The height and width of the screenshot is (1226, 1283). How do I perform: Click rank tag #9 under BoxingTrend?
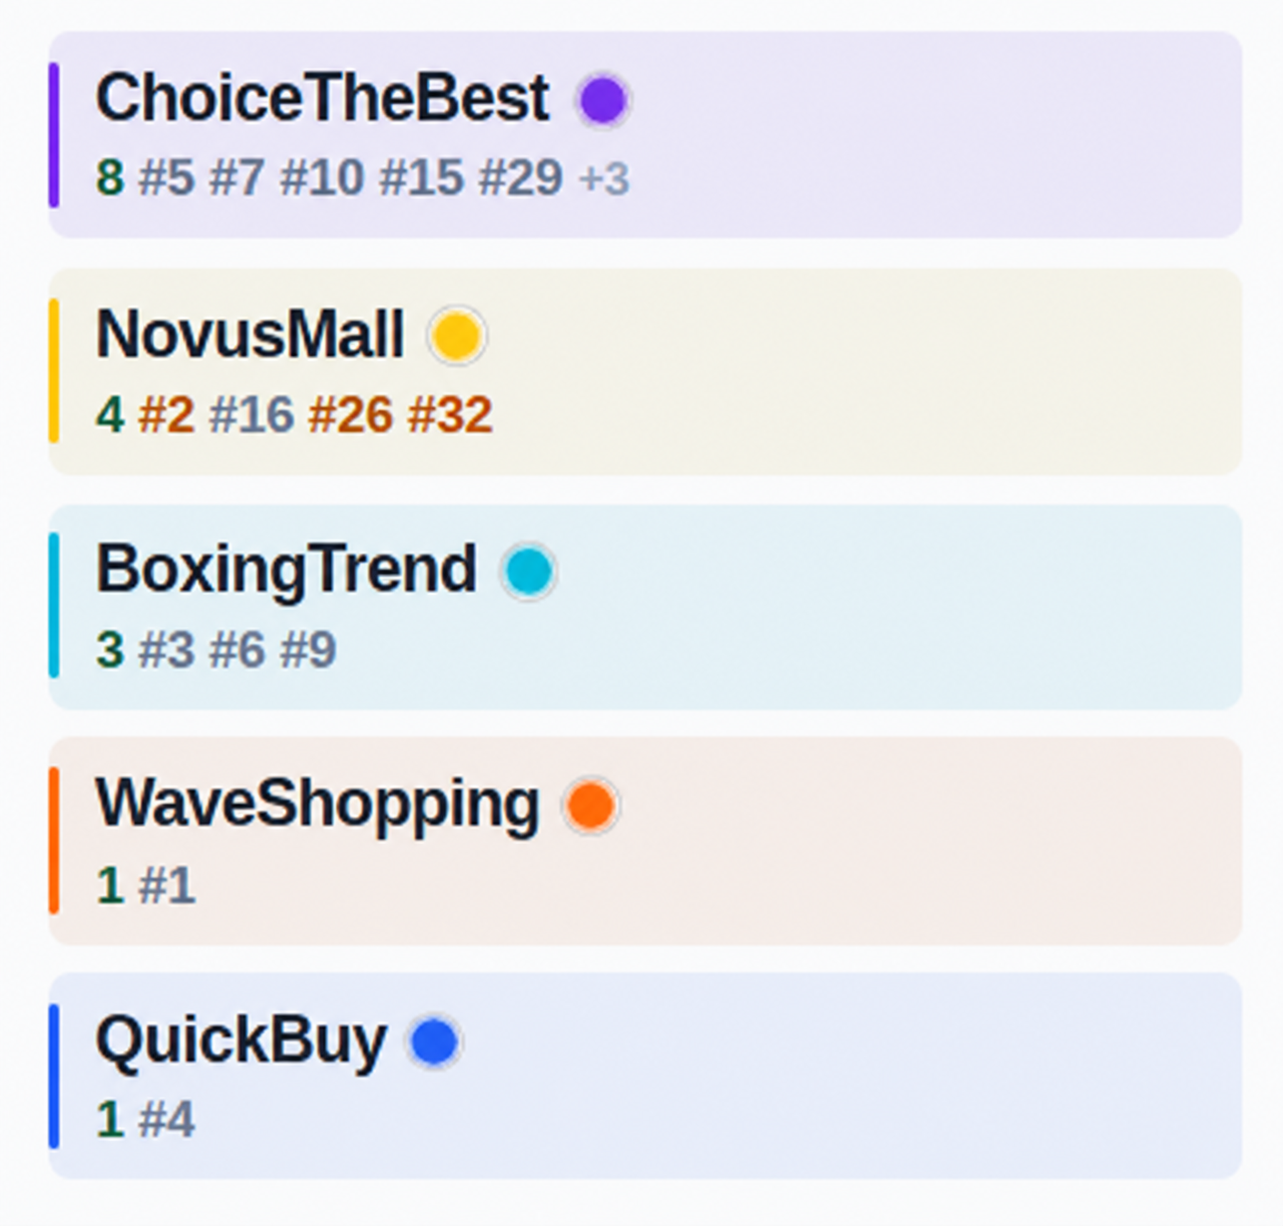pyautogui.click(x=308, y=650)
